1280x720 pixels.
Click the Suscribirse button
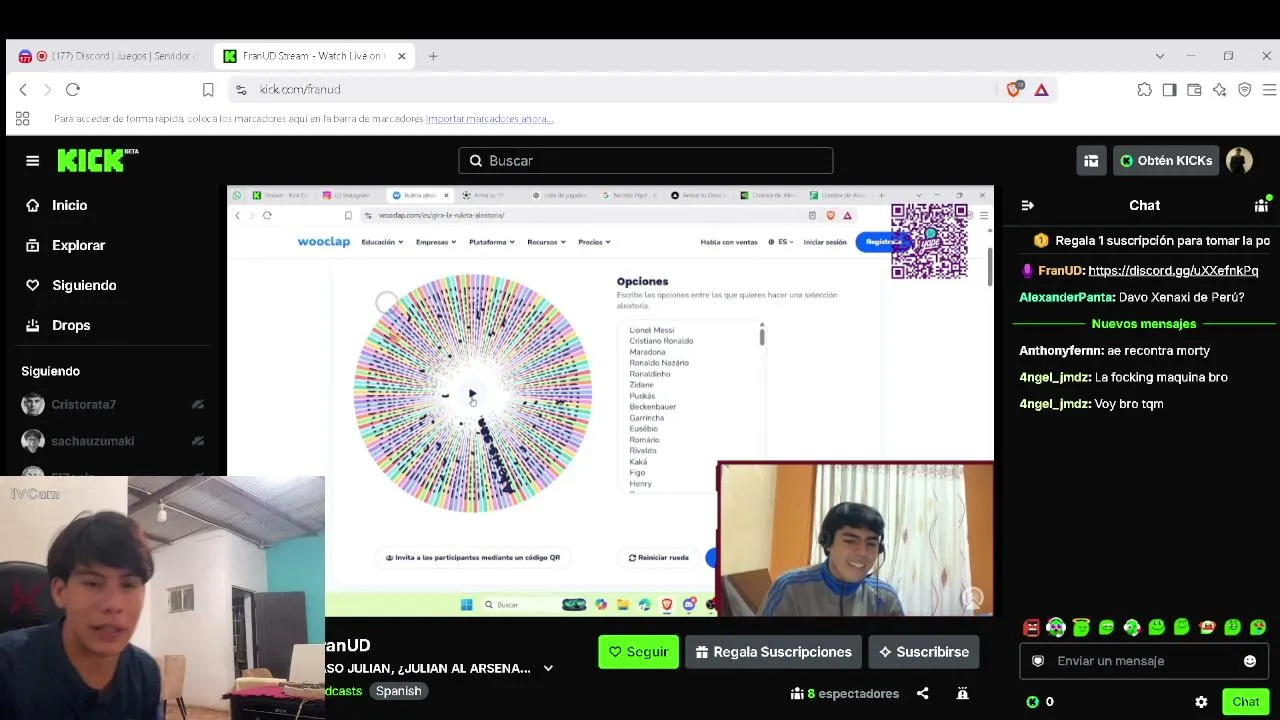click(924, 652)
